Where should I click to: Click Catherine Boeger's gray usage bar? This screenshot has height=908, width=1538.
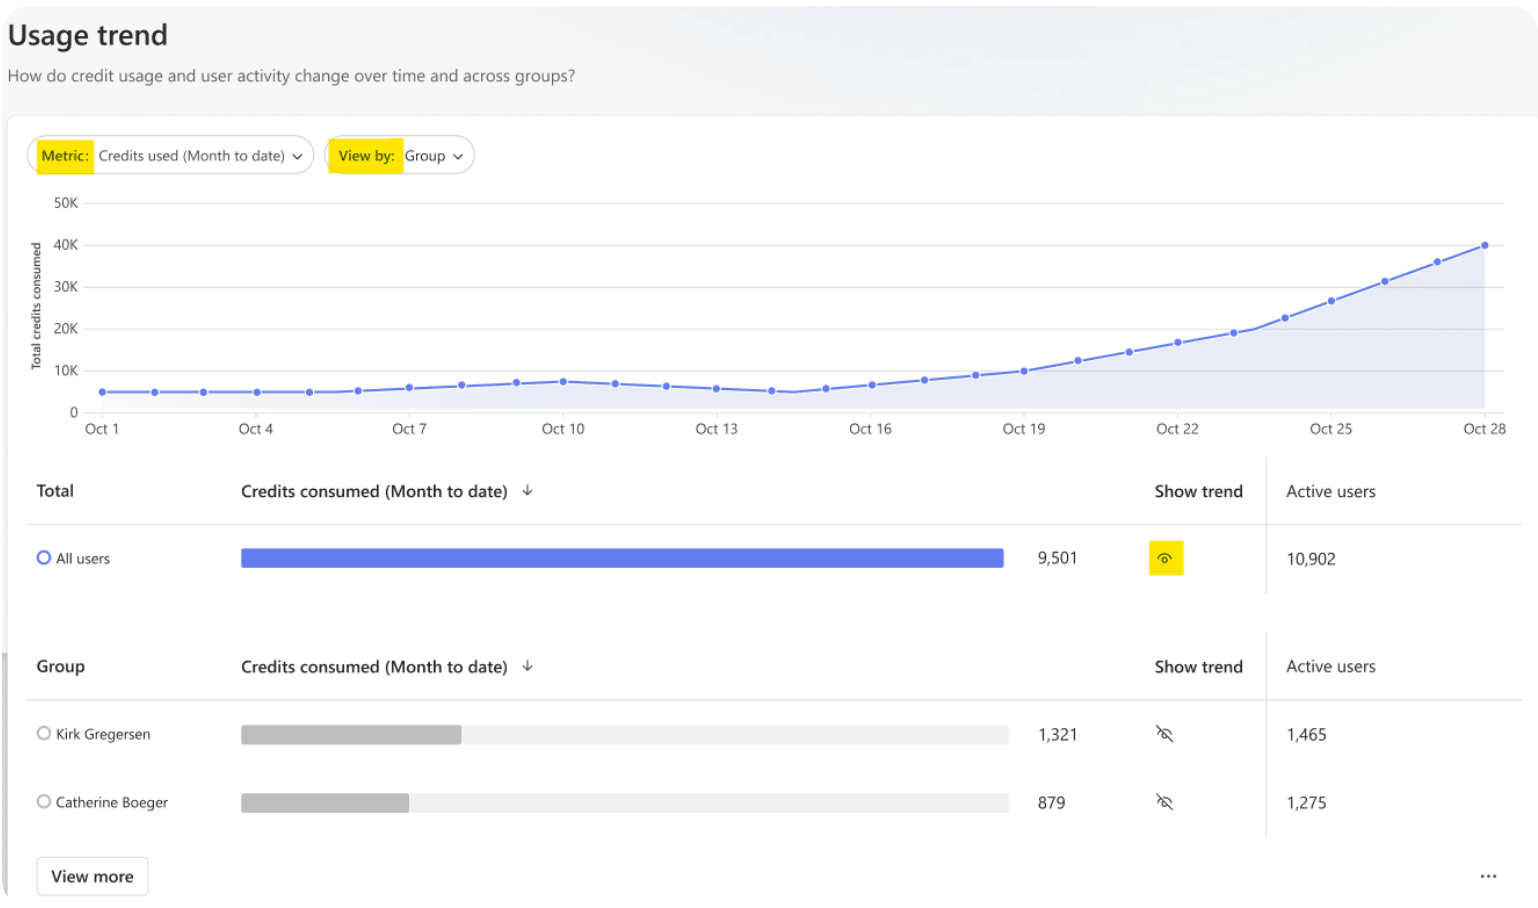click(x=325, y=803)
